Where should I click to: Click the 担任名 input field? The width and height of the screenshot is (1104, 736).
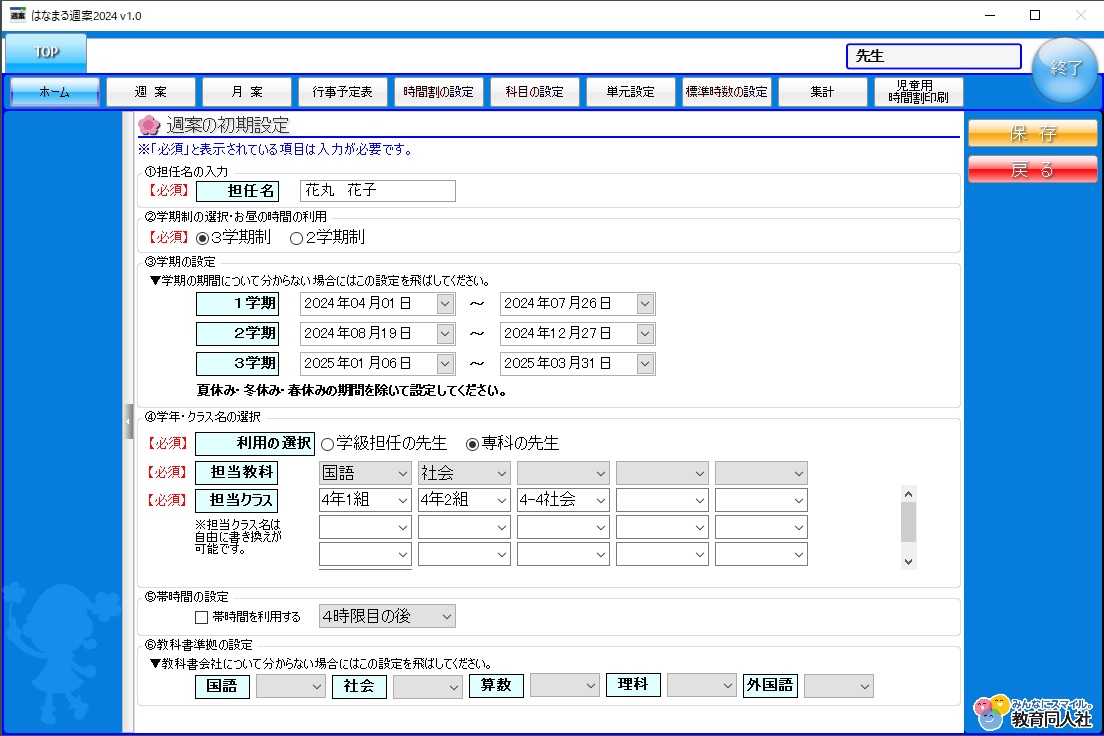pyautogui.click(x=378, y=191)
